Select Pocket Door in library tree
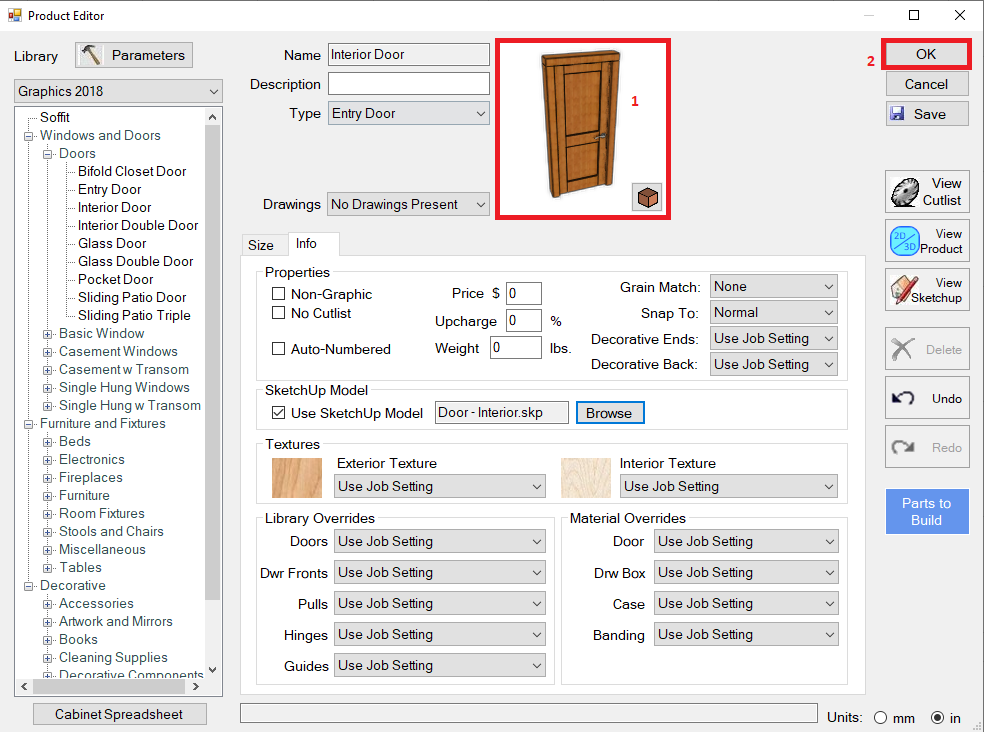984x732 pixels. (x=115, y=279)
